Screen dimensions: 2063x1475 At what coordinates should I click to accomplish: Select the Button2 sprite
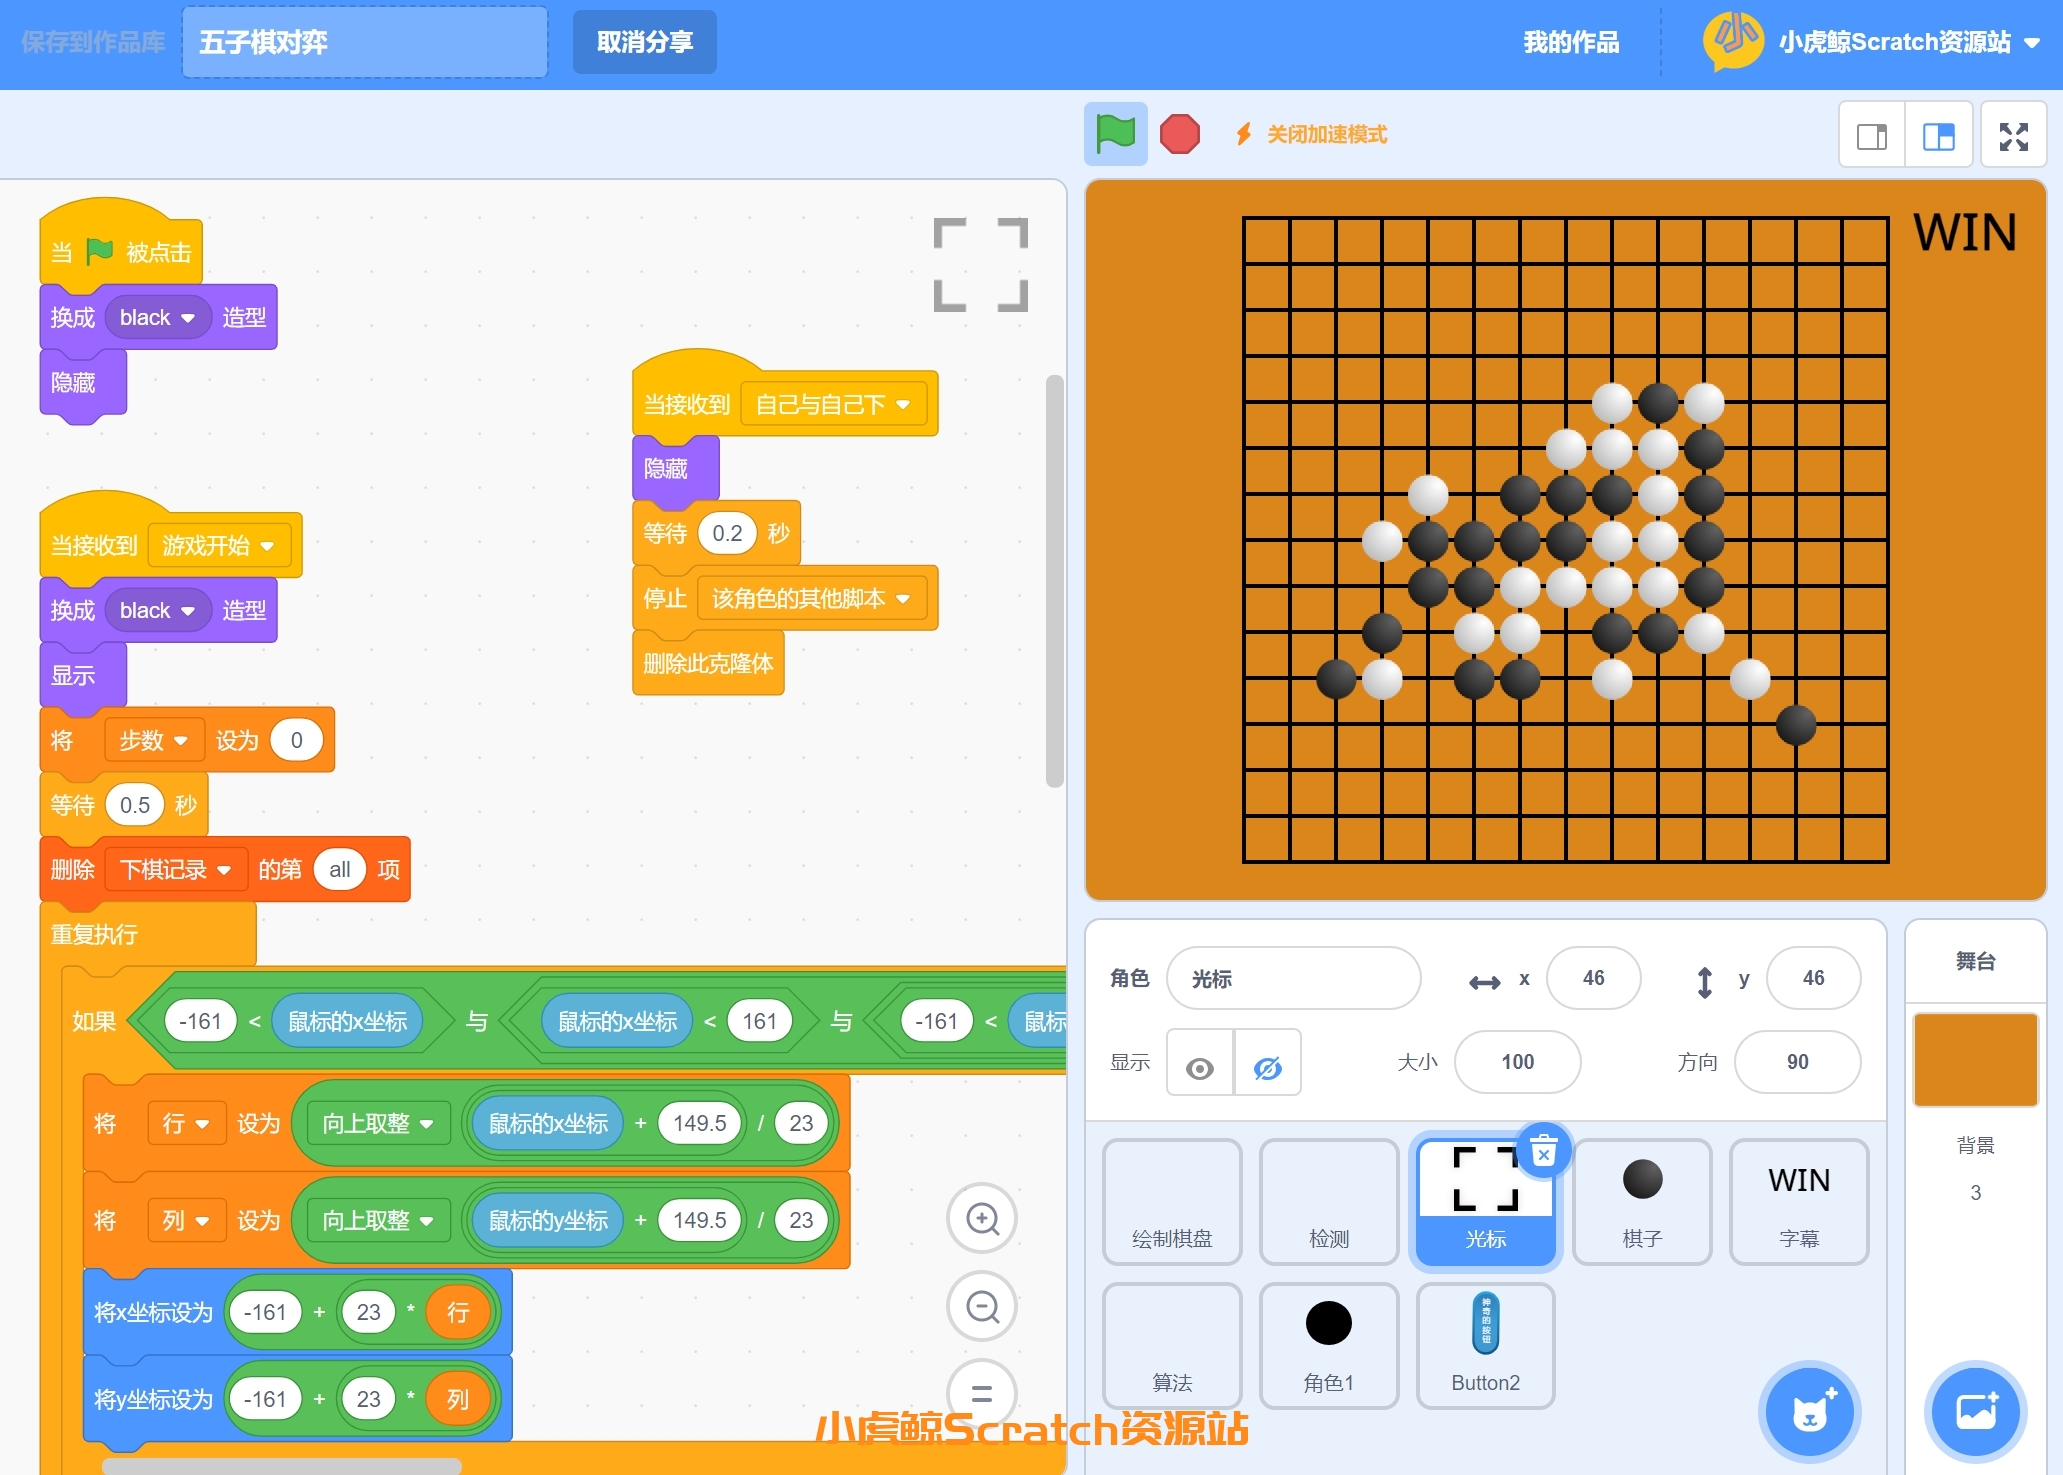(x=1486, y=1346)
